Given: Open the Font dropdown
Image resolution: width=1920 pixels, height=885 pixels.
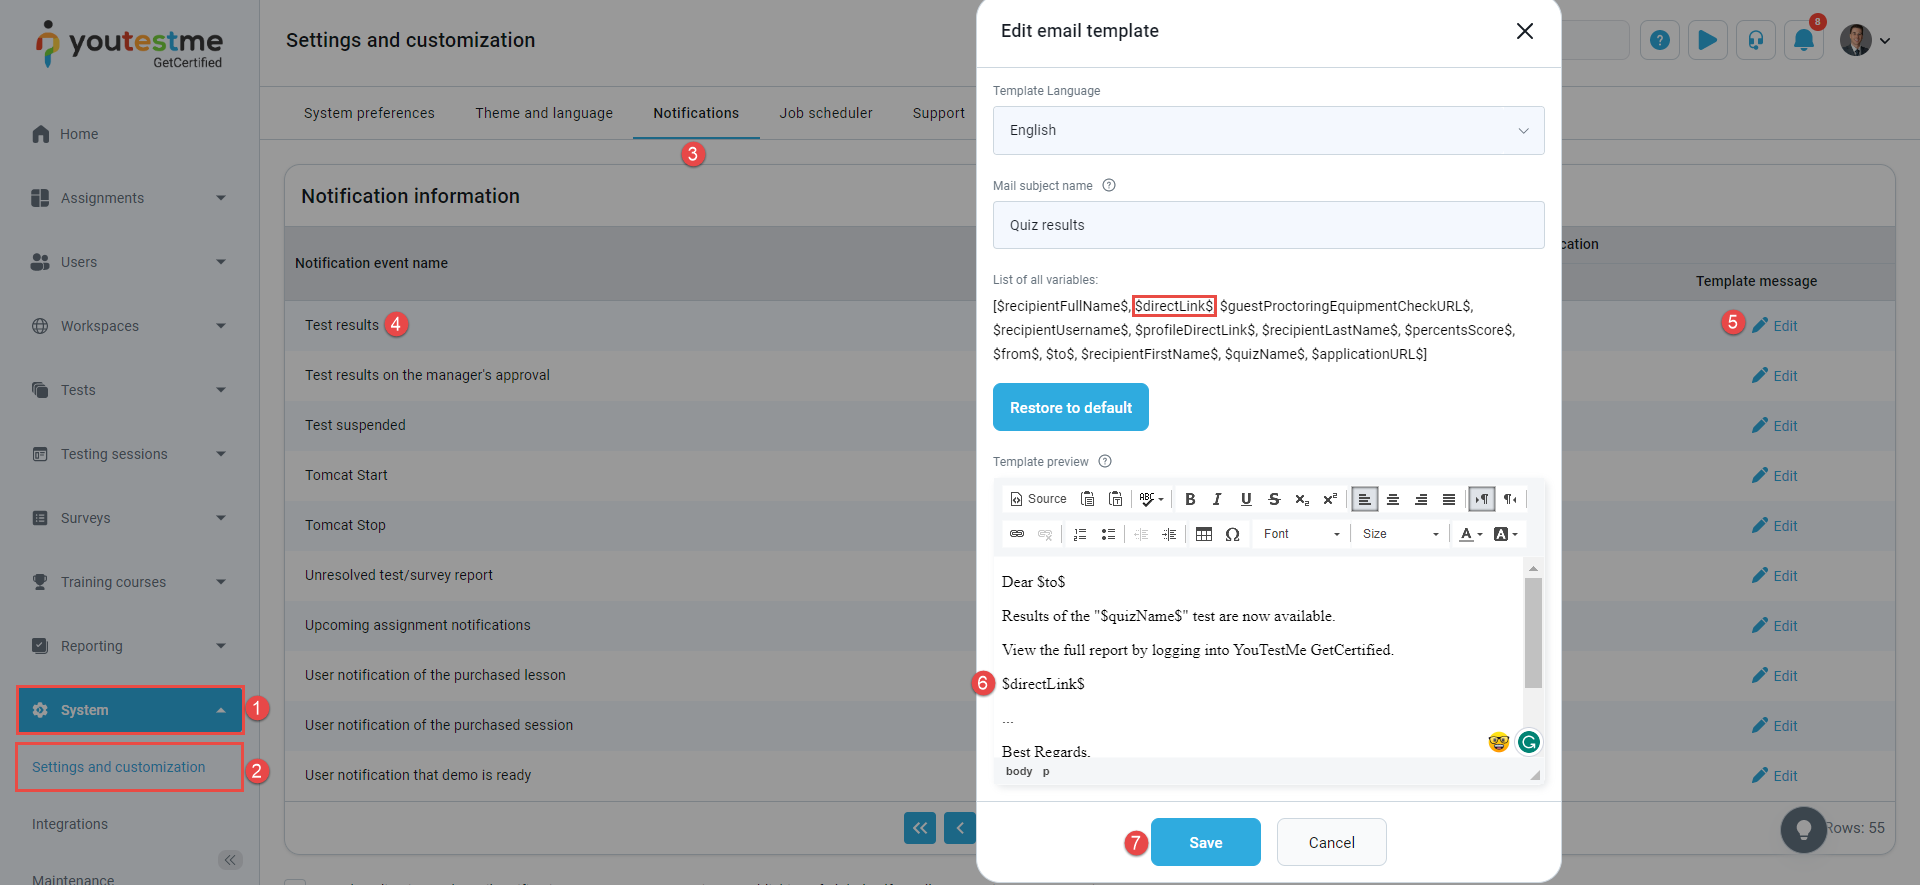Looking at the screenshot, I should click(1301, 534).
